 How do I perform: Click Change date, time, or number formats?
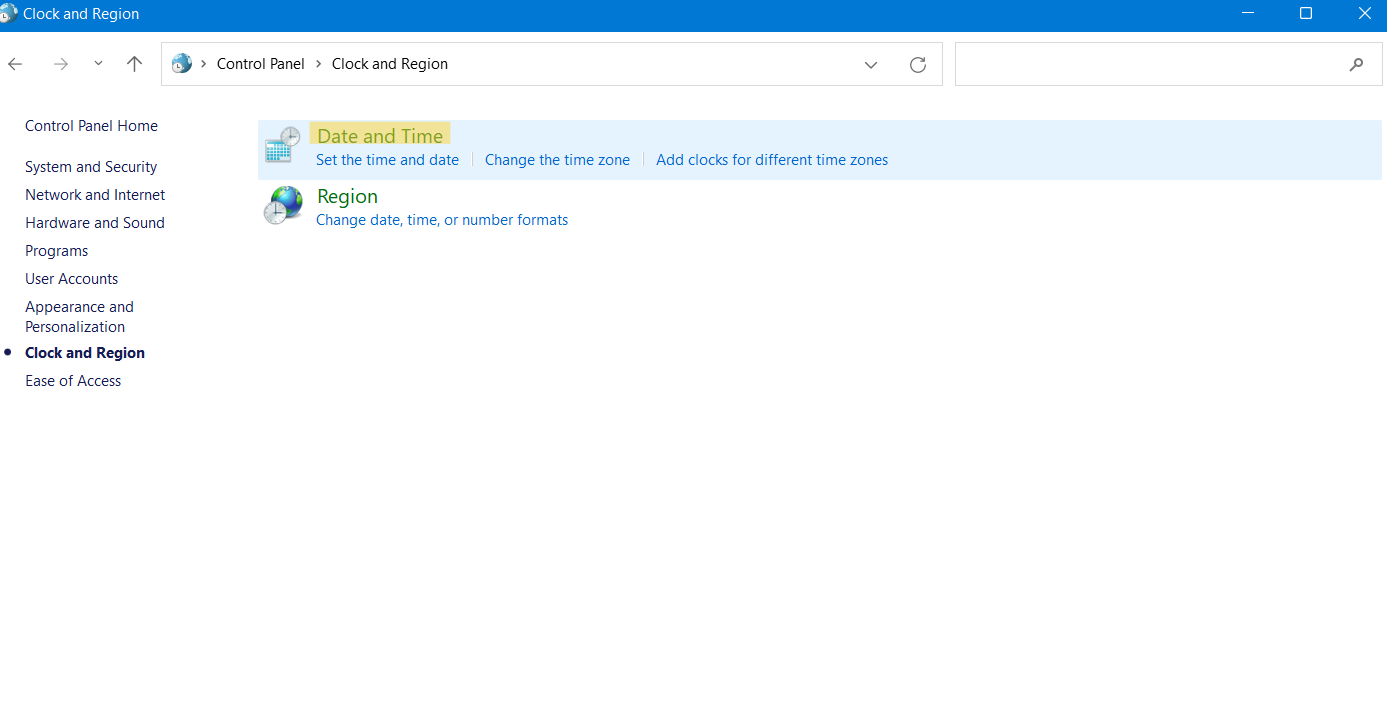point(441,220)
